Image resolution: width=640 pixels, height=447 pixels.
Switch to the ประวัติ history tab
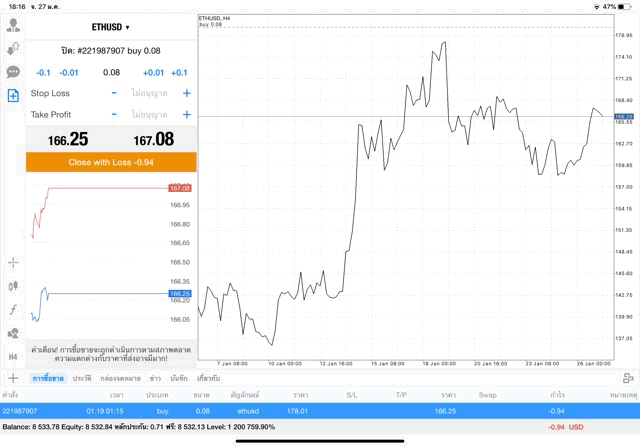(x=82, y=378)
